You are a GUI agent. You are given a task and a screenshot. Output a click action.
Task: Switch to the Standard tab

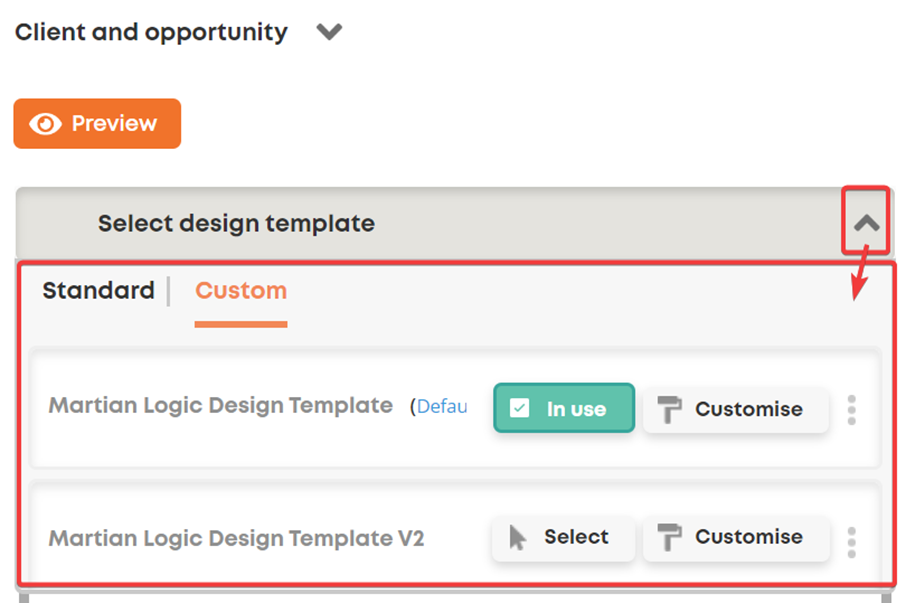(x=98, y=291)
